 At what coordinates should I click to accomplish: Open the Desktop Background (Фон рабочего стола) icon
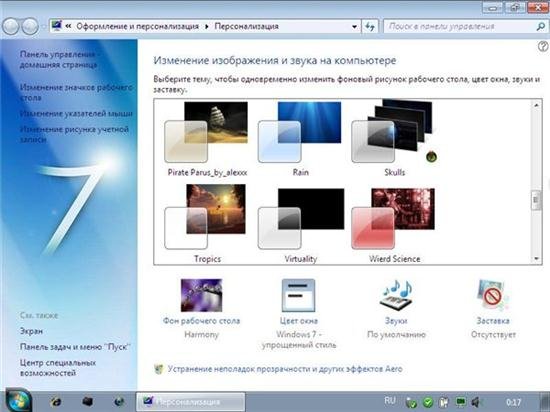tap(201, 295)
